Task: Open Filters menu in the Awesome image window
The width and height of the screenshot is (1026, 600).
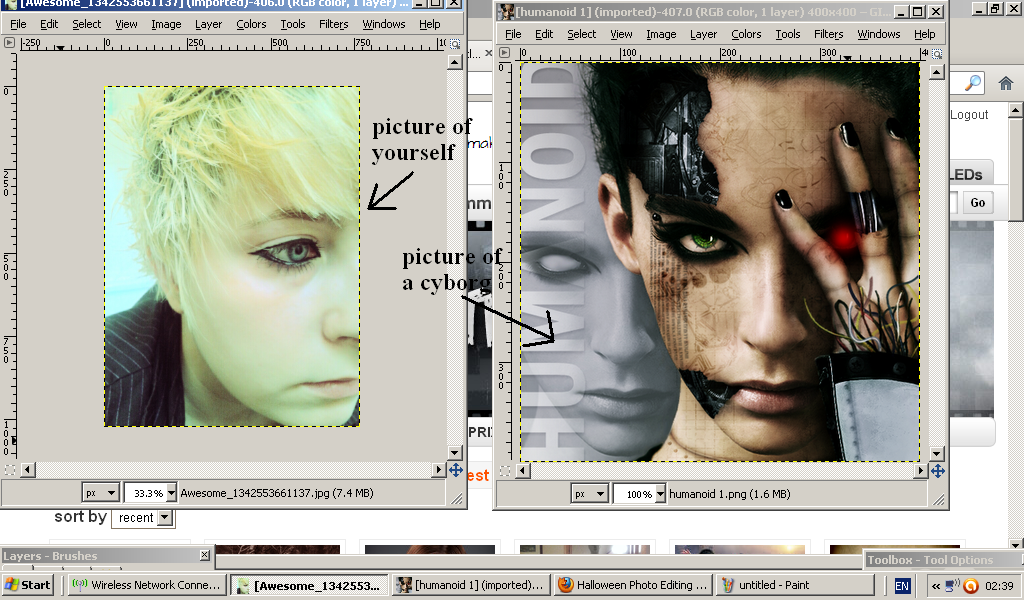Action: pyautogui.click(x=333, y=24)
